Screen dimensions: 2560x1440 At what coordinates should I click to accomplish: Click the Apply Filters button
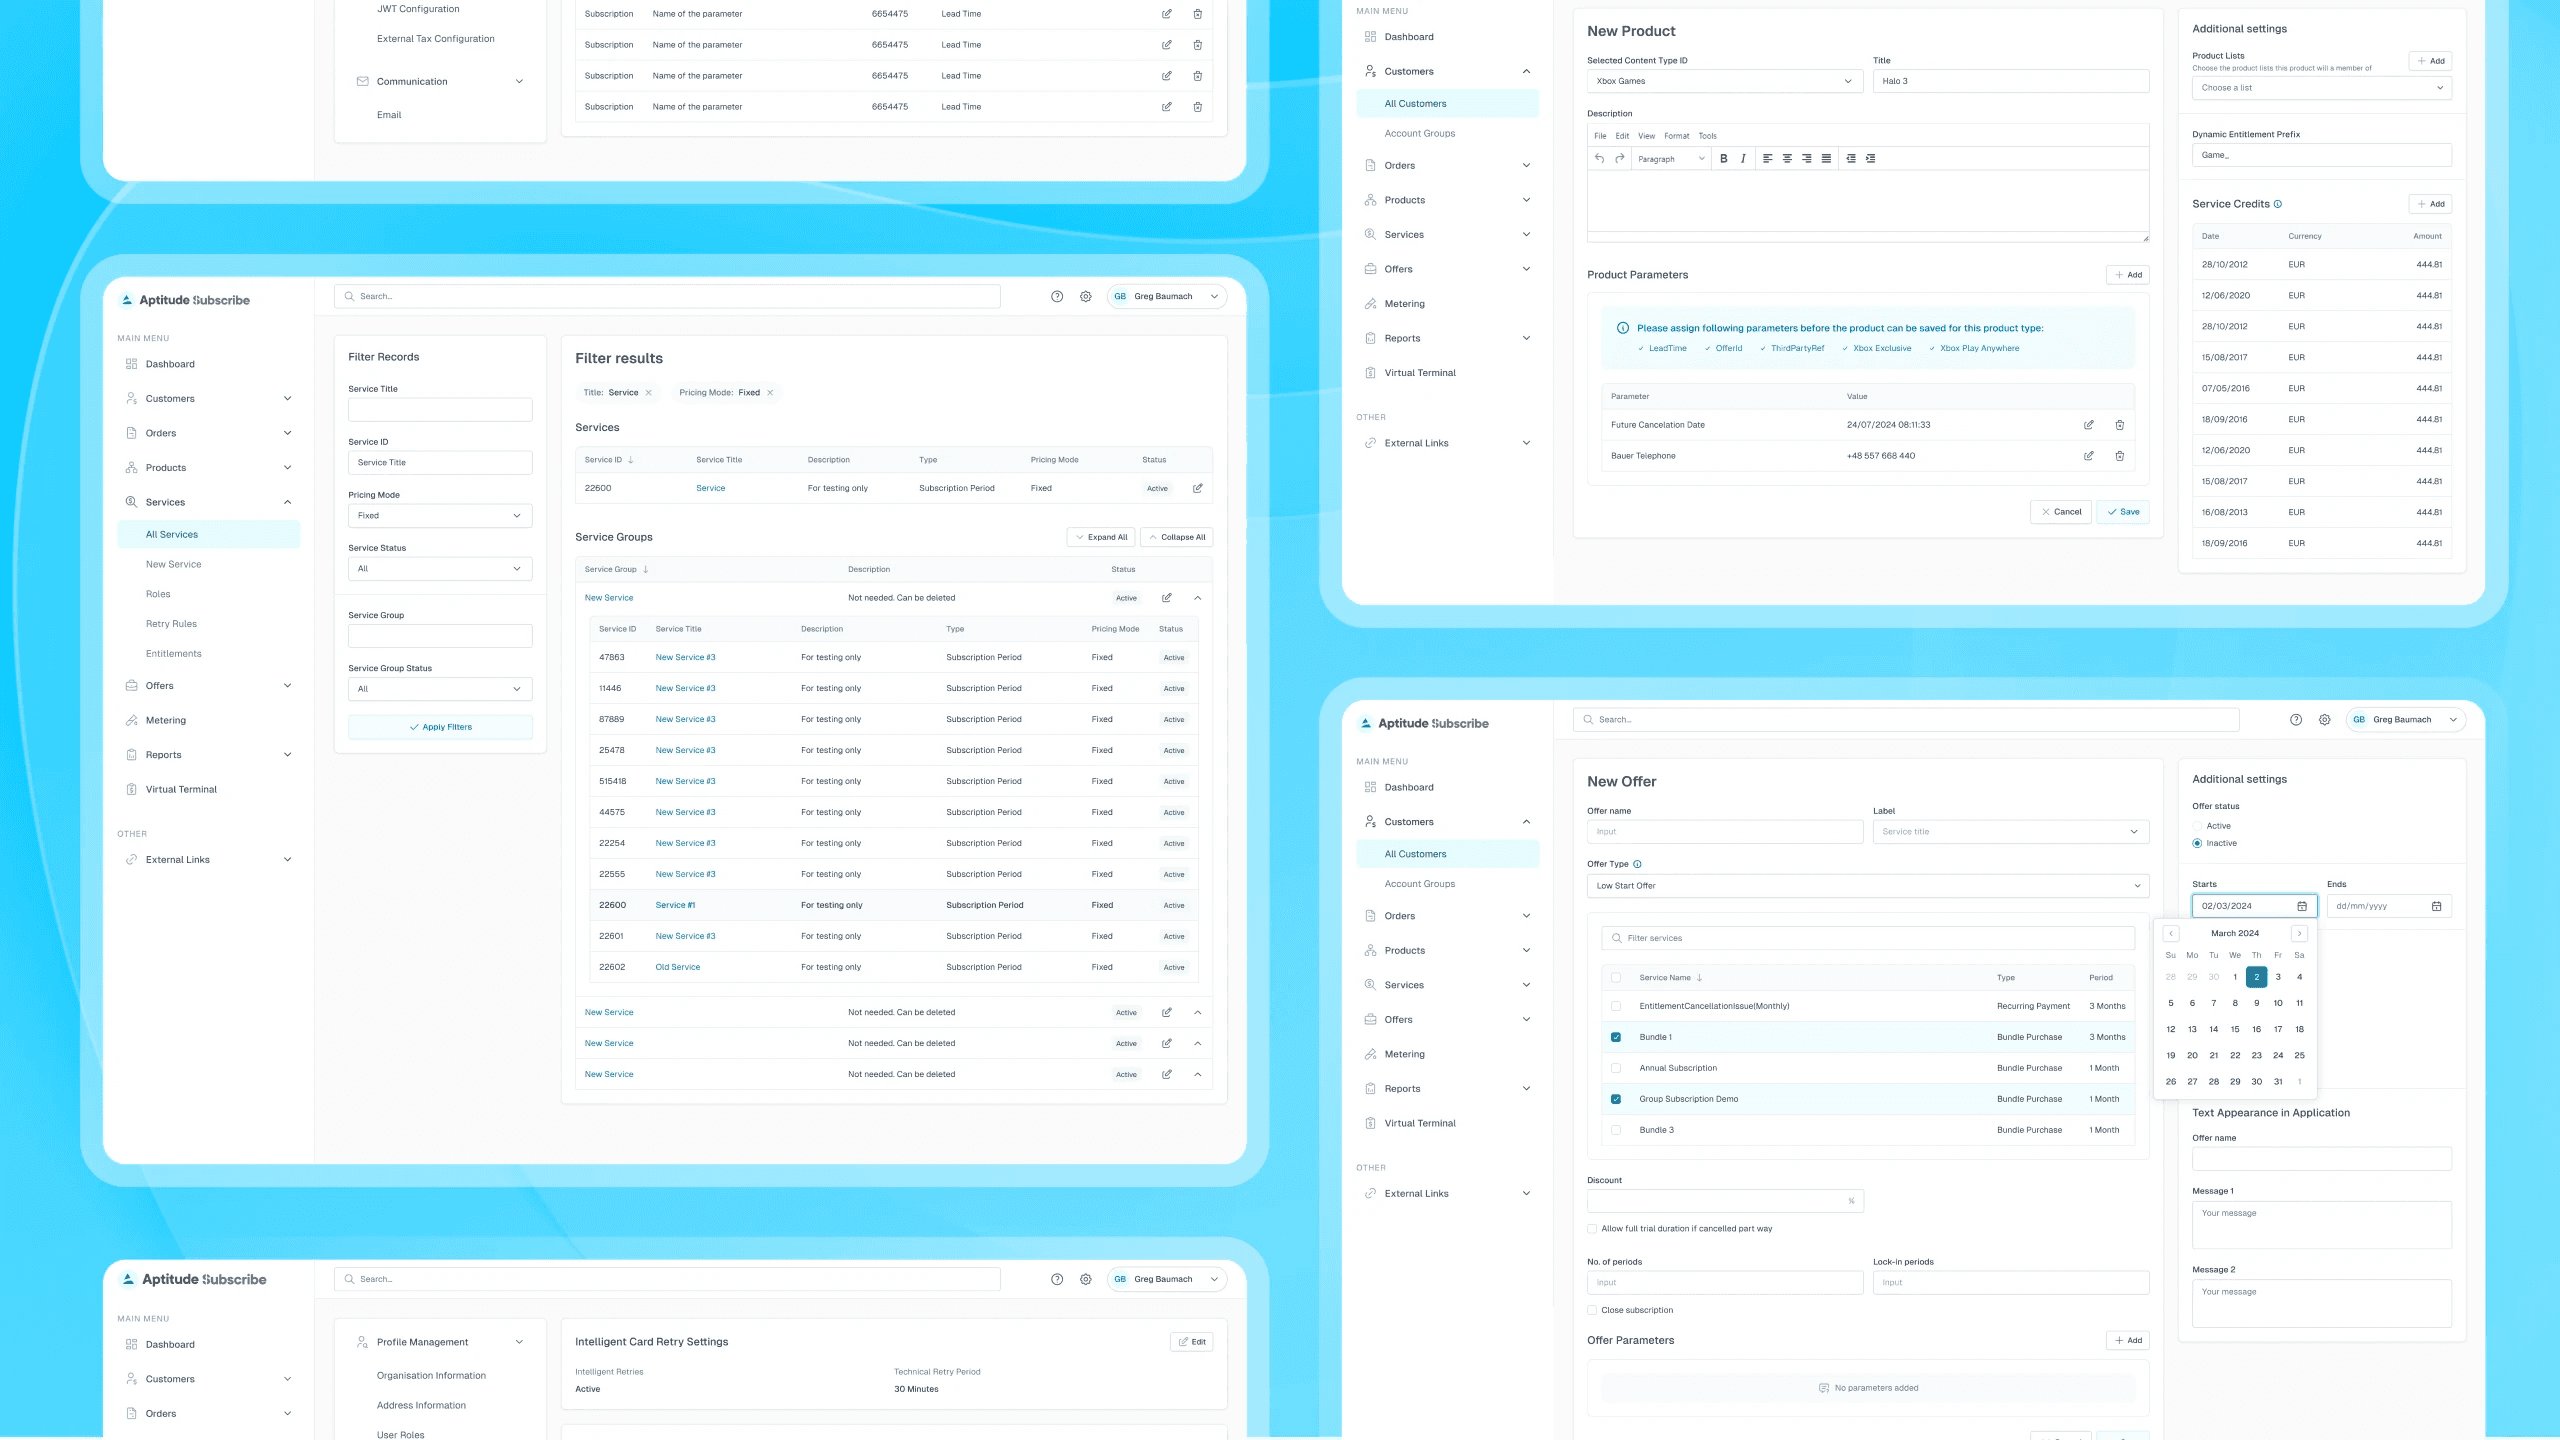[x=440, y=727]
